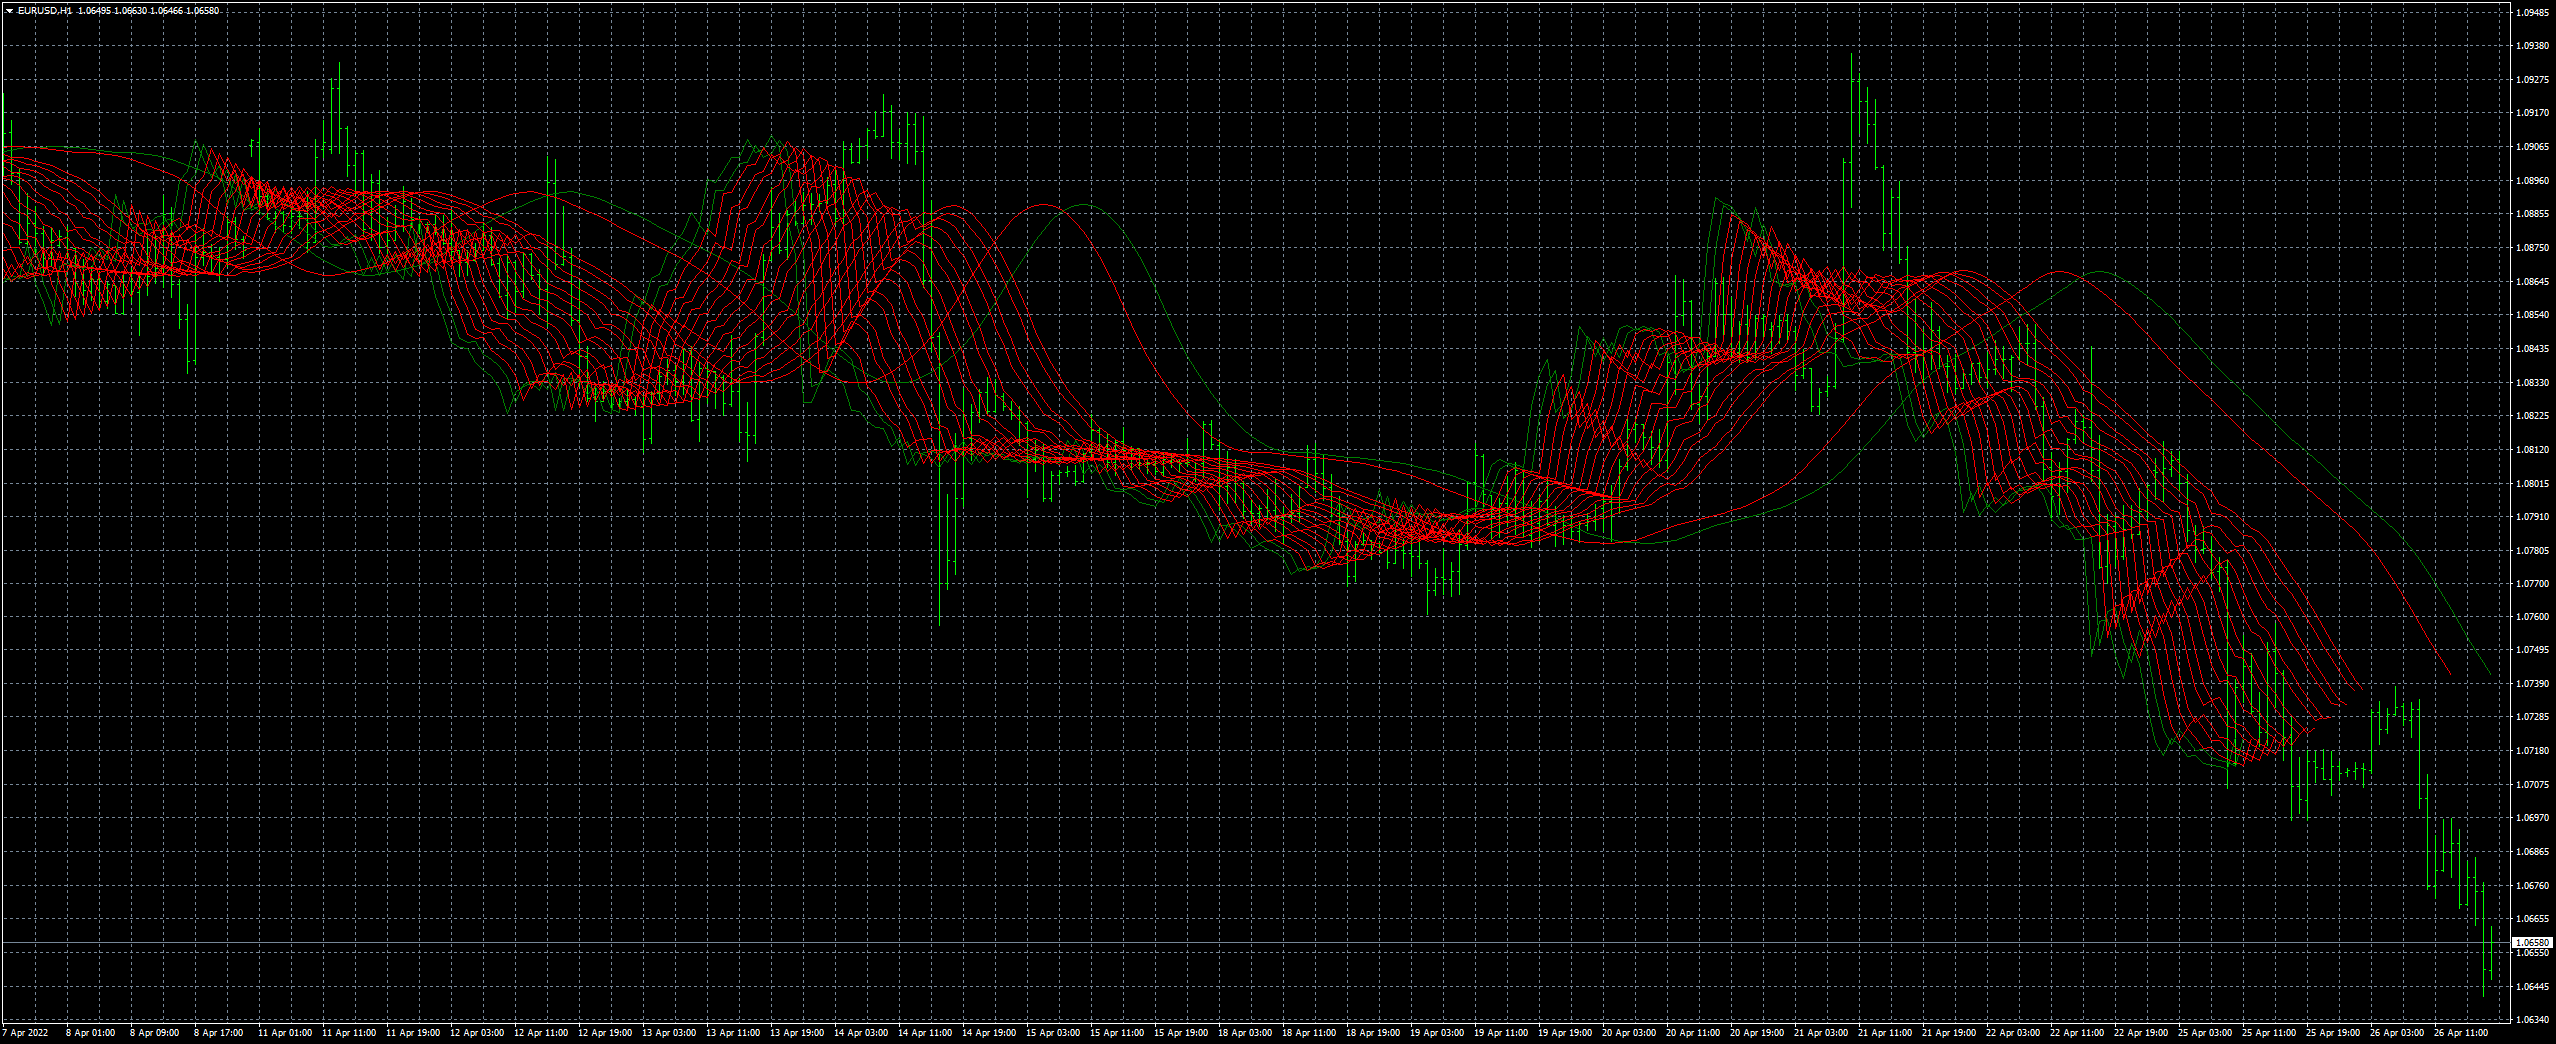Image resolution: width=2556 pixels, height=1044 pixels.
Task: Click the 26 Apr 11:00 time label
Action: click(2461, 1033)
